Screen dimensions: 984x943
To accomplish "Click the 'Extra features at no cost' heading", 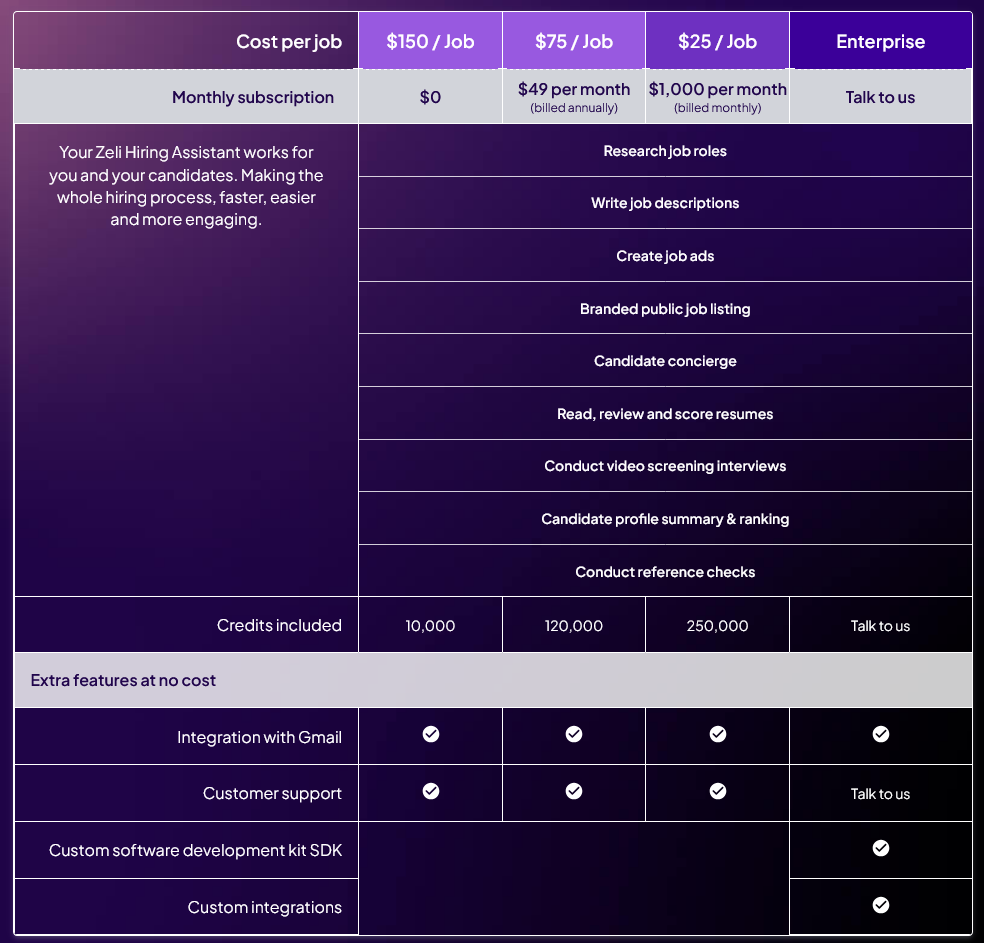I will click(x=123, y=680).
